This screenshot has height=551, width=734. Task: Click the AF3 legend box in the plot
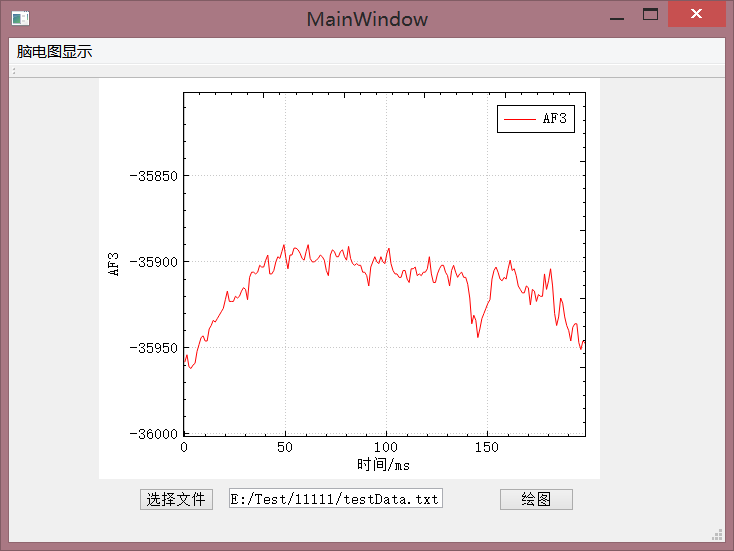click(x=536, y=119)
